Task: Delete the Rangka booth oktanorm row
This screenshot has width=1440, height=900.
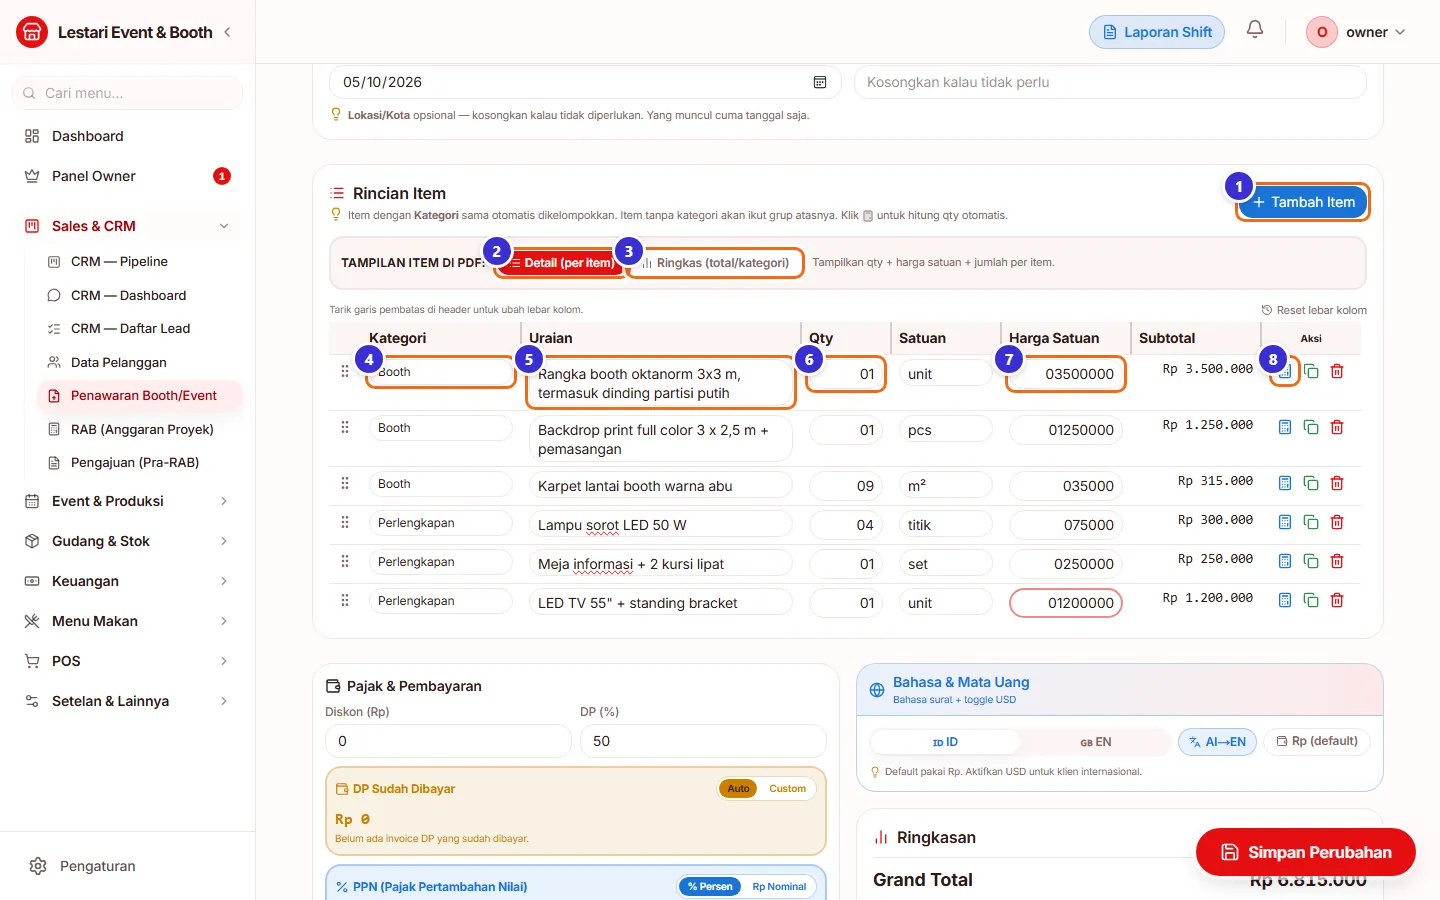Action: point(1337,371)
